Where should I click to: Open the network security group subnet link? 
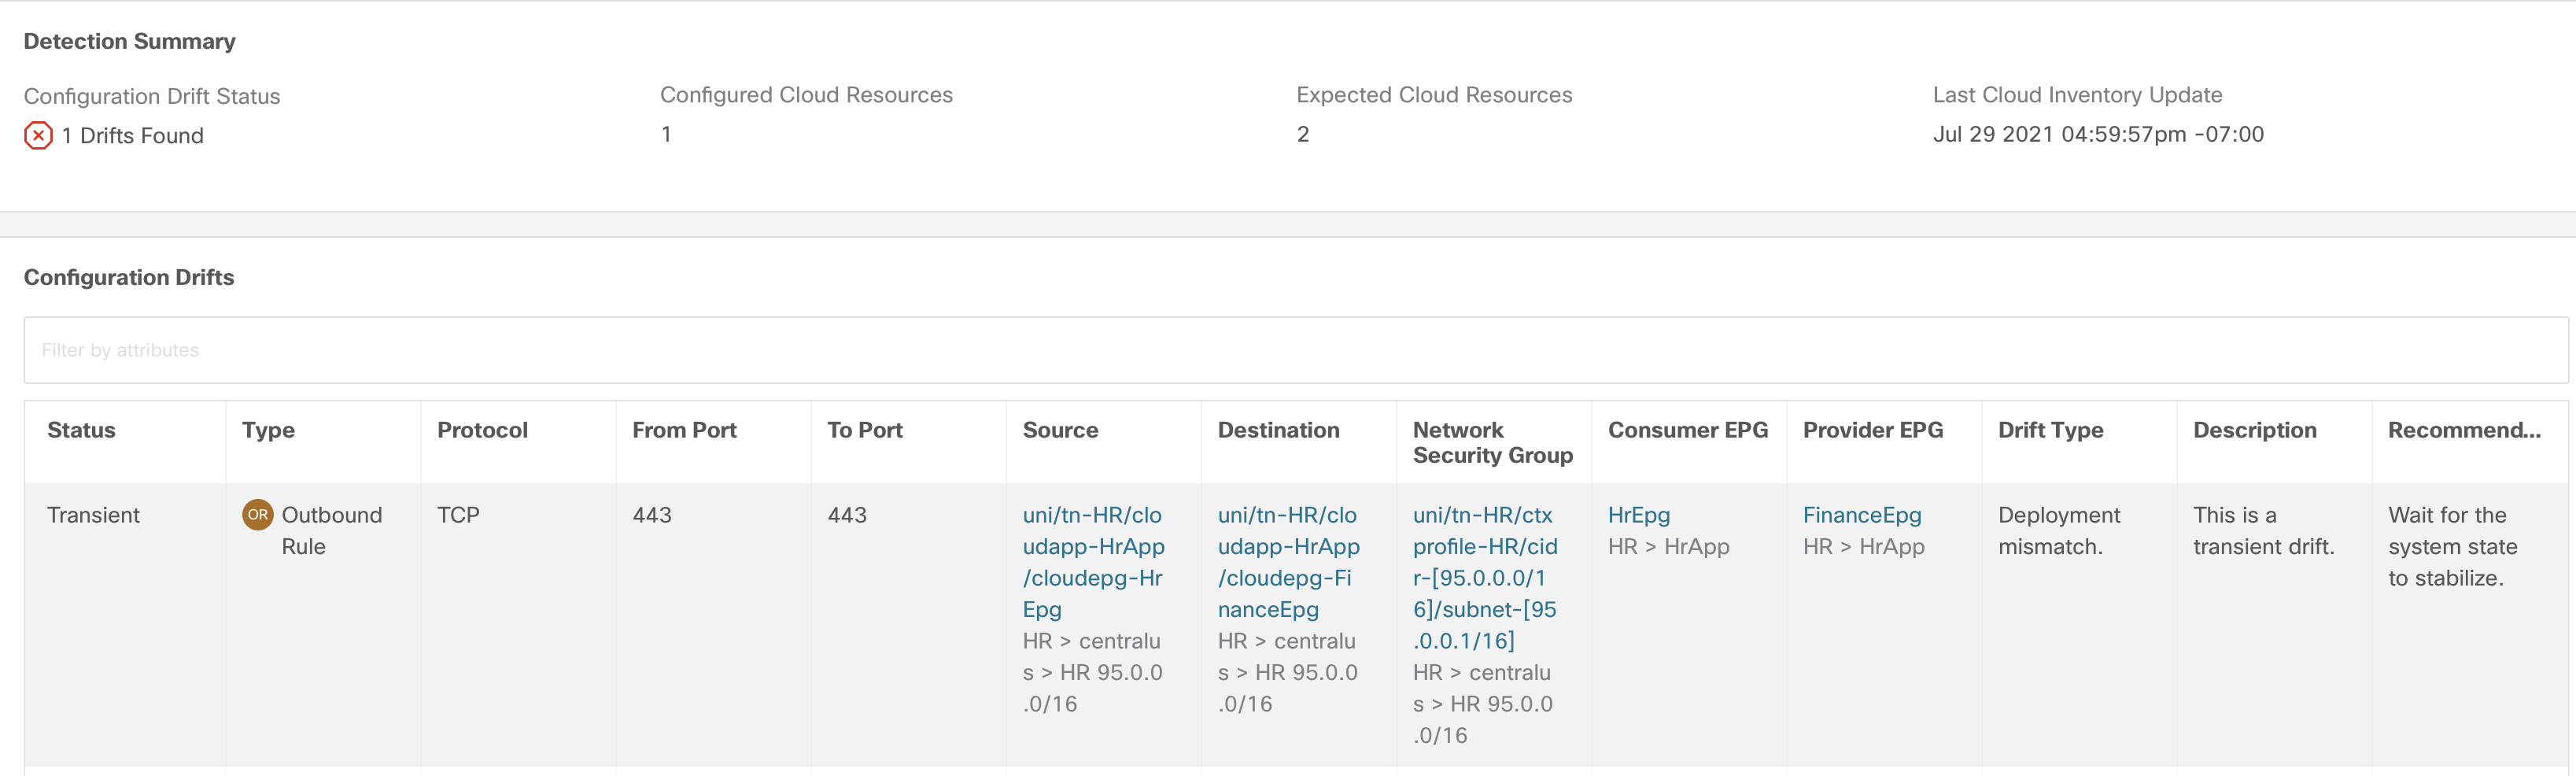tap(1484, 577)
